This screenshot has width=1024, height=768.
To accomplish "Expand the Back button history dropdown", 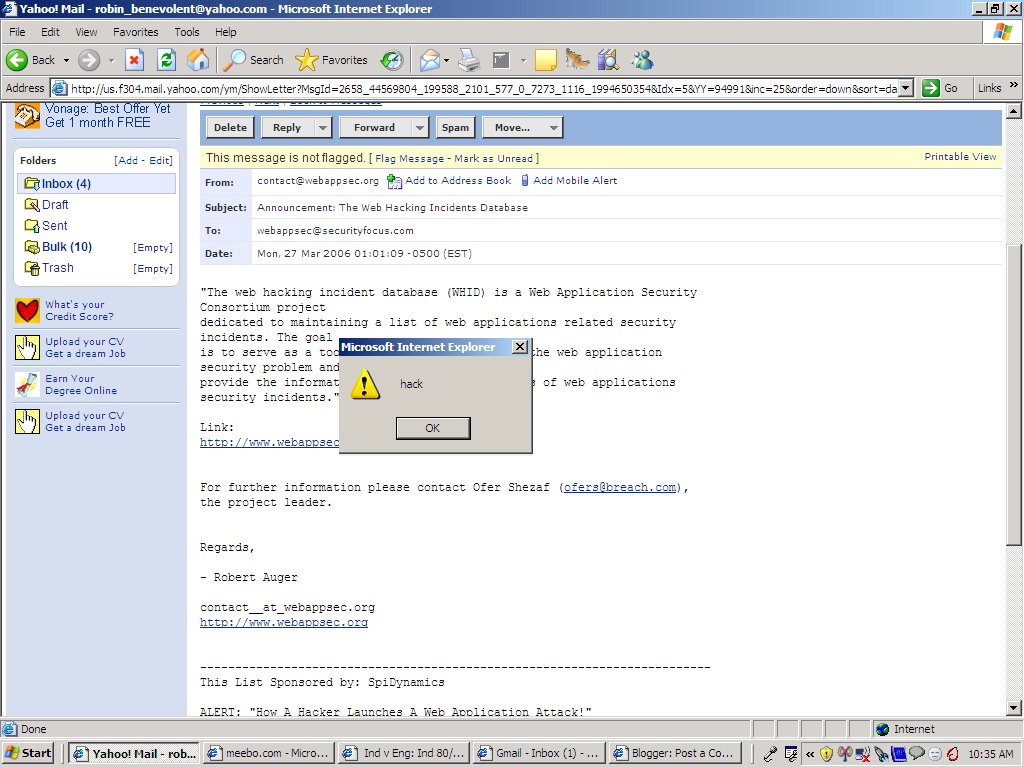I will tap(66, 60).
